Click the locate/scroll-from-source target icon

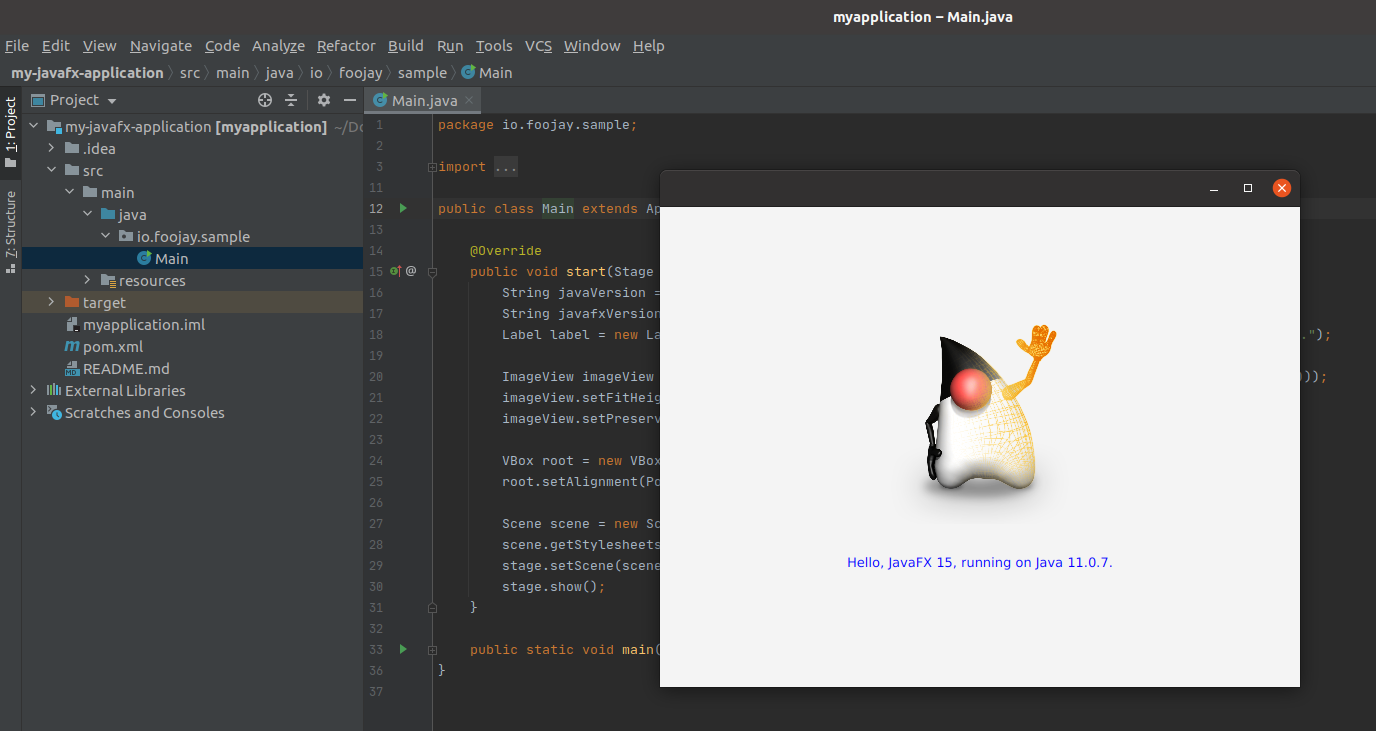tap(265, 100)
